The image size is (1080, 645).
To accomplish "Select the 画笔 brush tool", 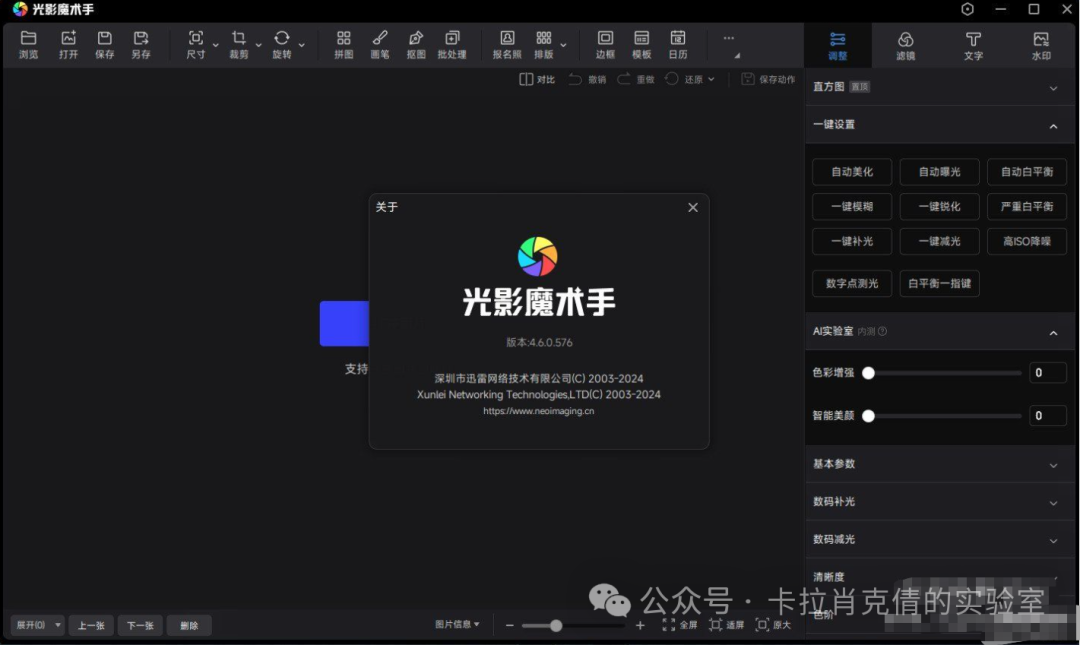I will [x=380, y=44].
